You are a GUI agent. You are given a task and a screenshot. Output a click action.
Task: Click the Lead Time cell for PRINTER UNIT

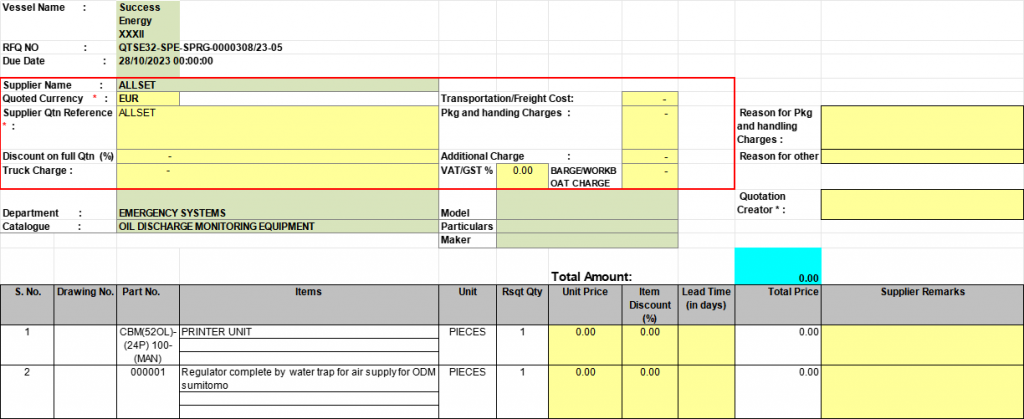point(707,344)
